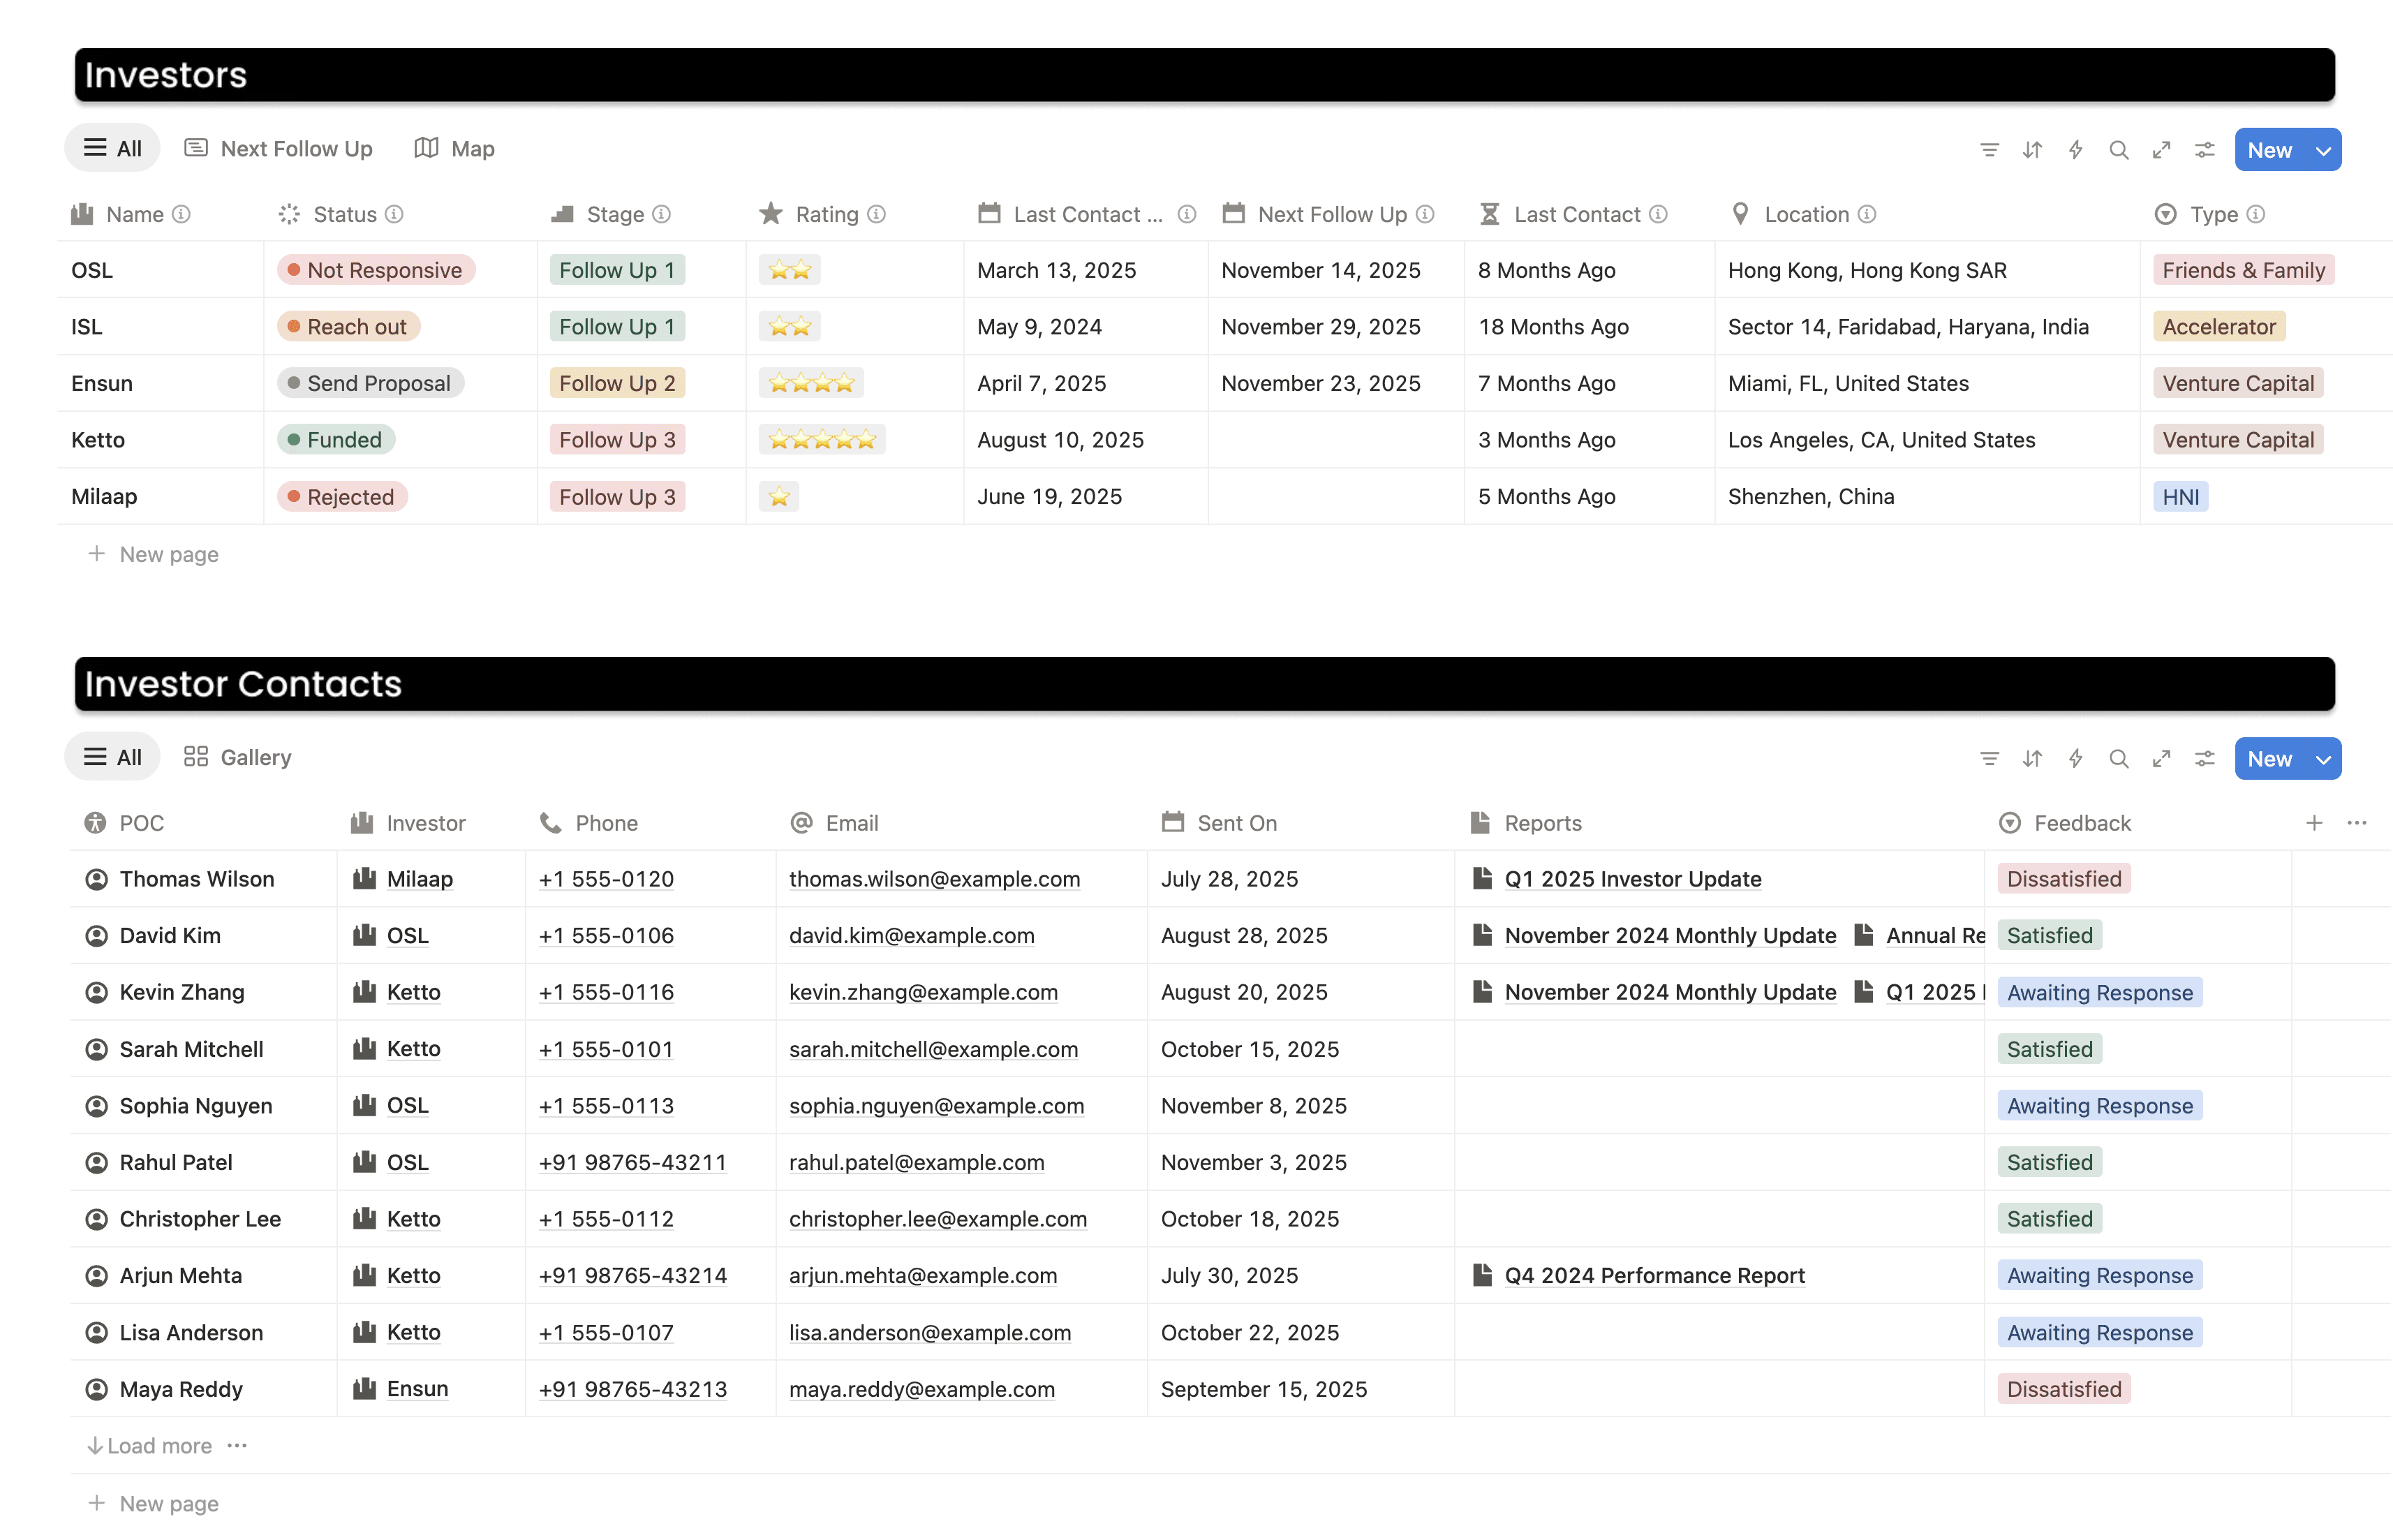Switch to Next Follow Up view
The image size is (2393, 1540).
279,149
